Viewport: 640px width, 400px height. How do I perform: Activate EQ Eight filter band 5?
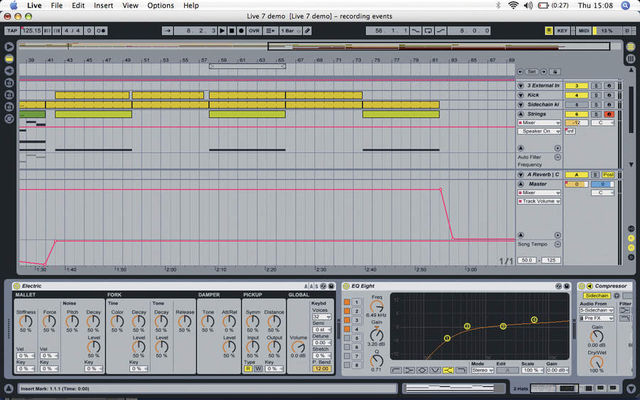(347, 338)
